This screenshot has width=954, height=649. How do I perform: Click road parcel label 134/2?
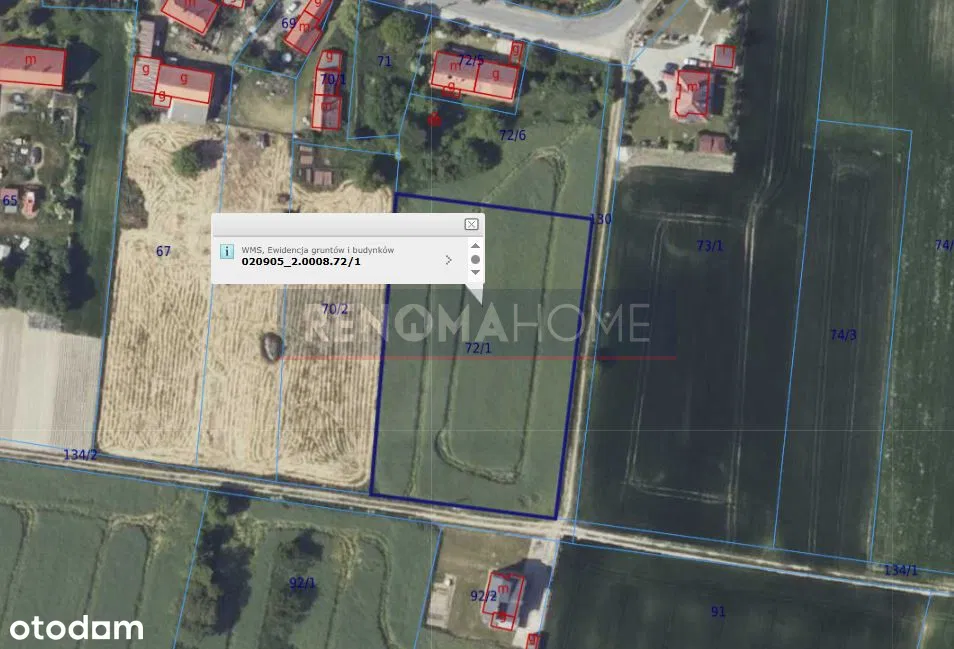click(81, 455)
